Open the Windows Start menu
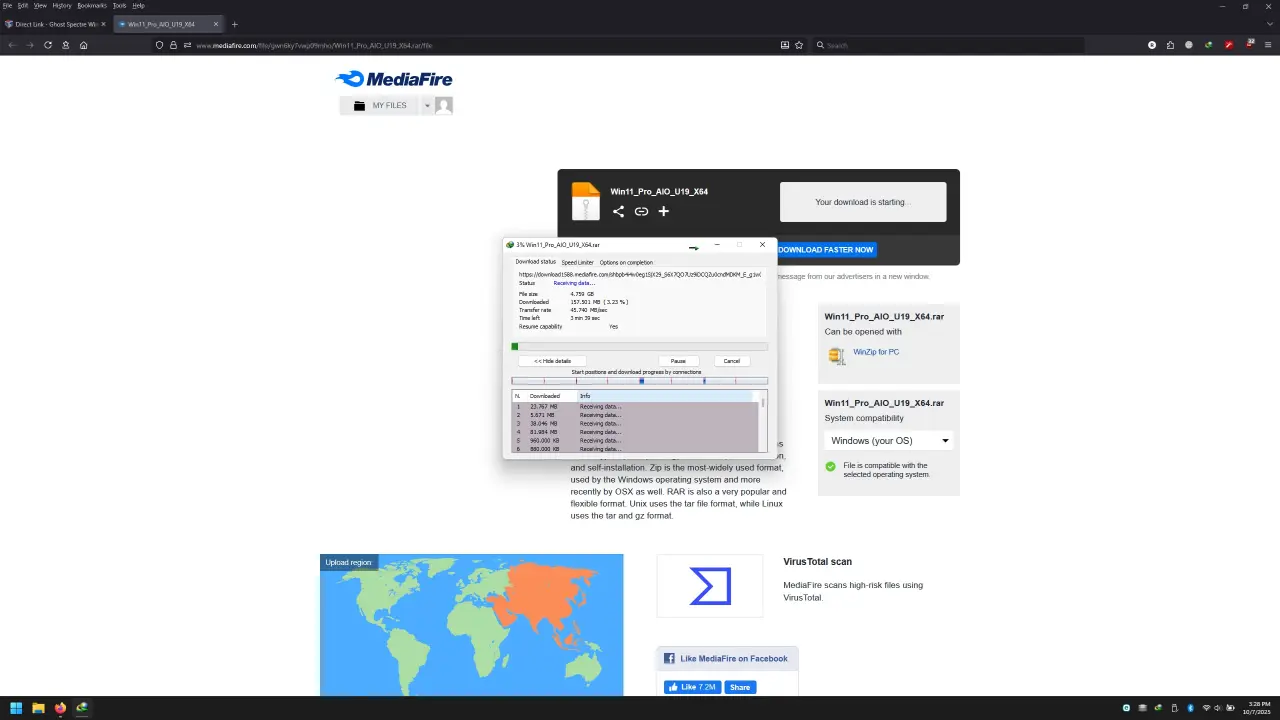 [x=16, y=708]
